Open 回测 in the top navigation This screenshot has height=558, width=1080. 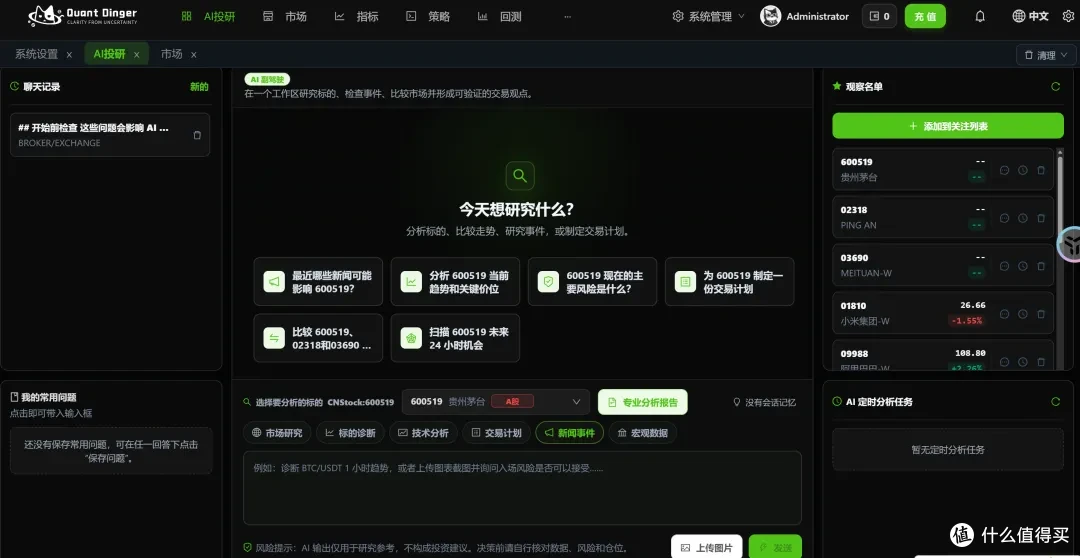coord(500,17)
